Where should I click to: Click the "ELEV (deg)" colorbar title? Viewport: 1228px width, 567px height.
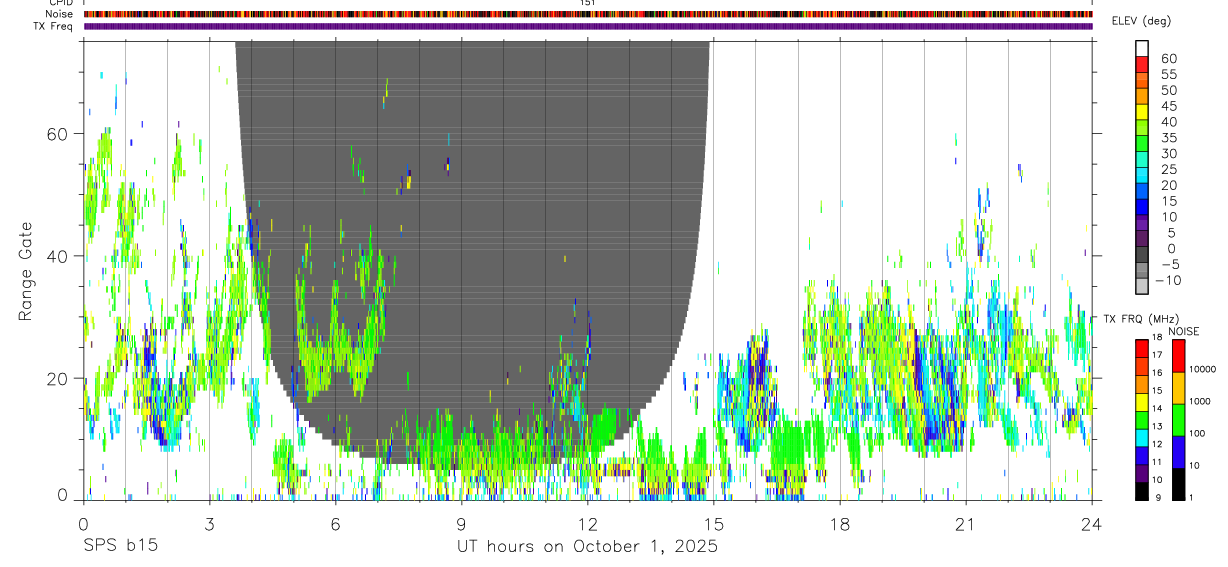coord(1141,21)
